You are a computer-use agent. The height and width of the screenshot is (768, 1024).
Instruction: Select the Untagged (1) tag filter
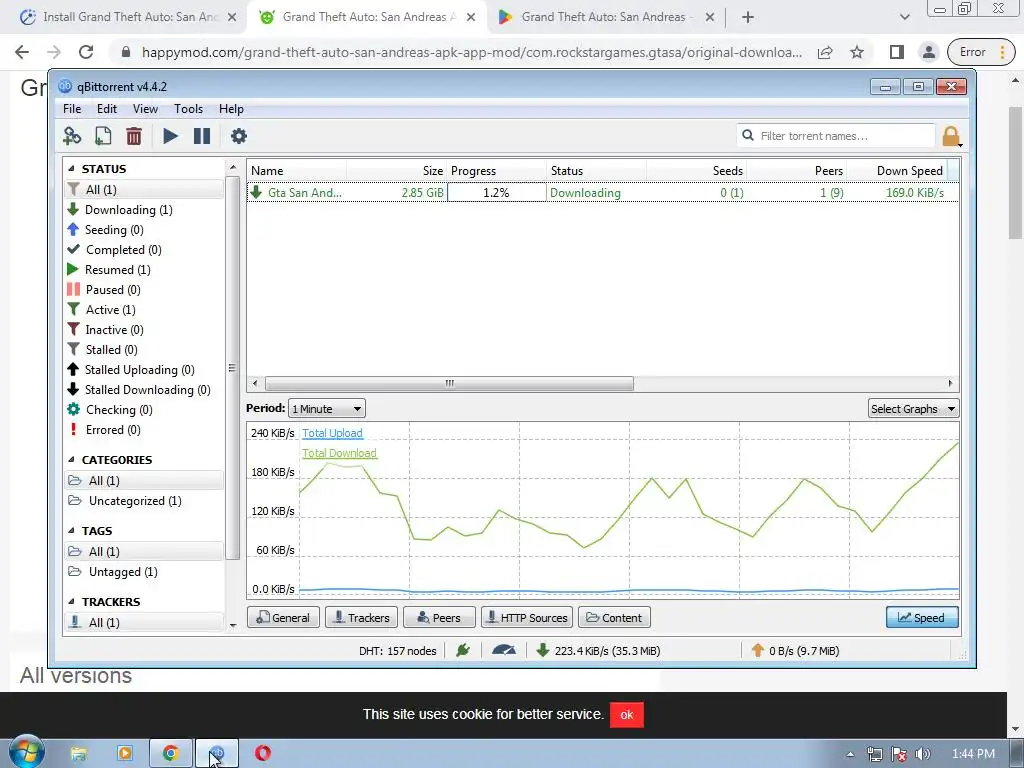pyautogui.click(x=123, y=572)
